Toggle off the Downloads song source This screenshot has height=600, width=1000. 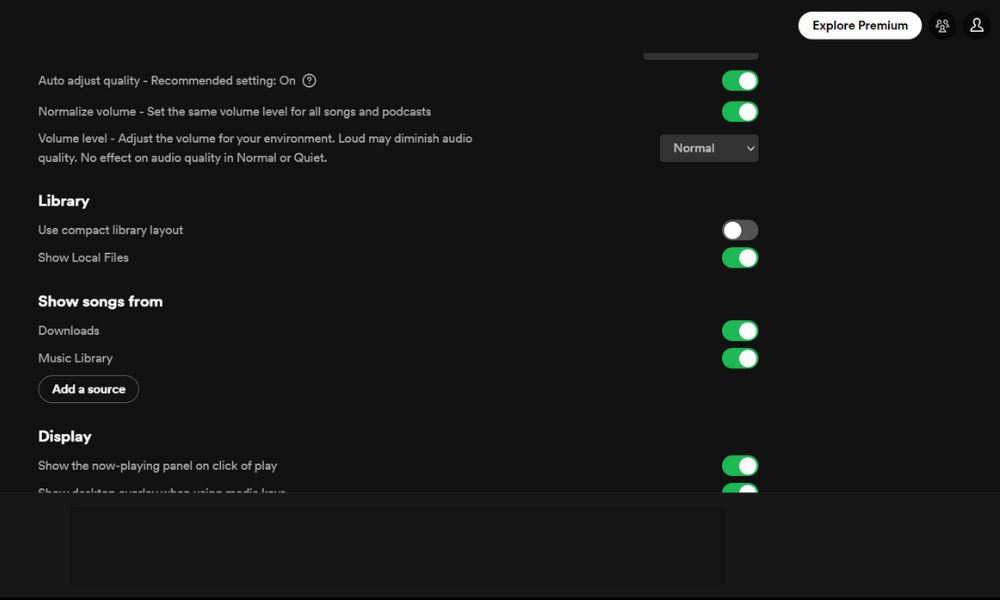pos(740,330)
